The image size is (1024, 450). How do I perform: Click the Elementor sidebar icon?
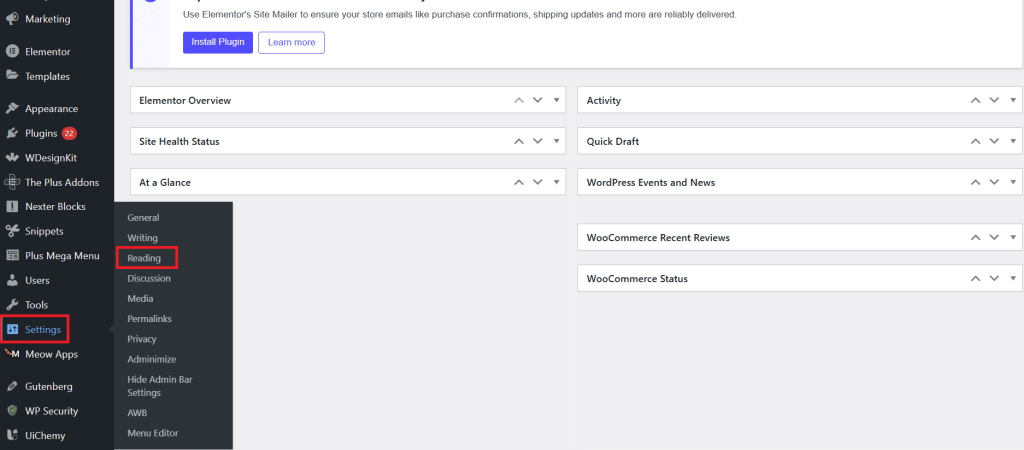[x=12, y=52]
